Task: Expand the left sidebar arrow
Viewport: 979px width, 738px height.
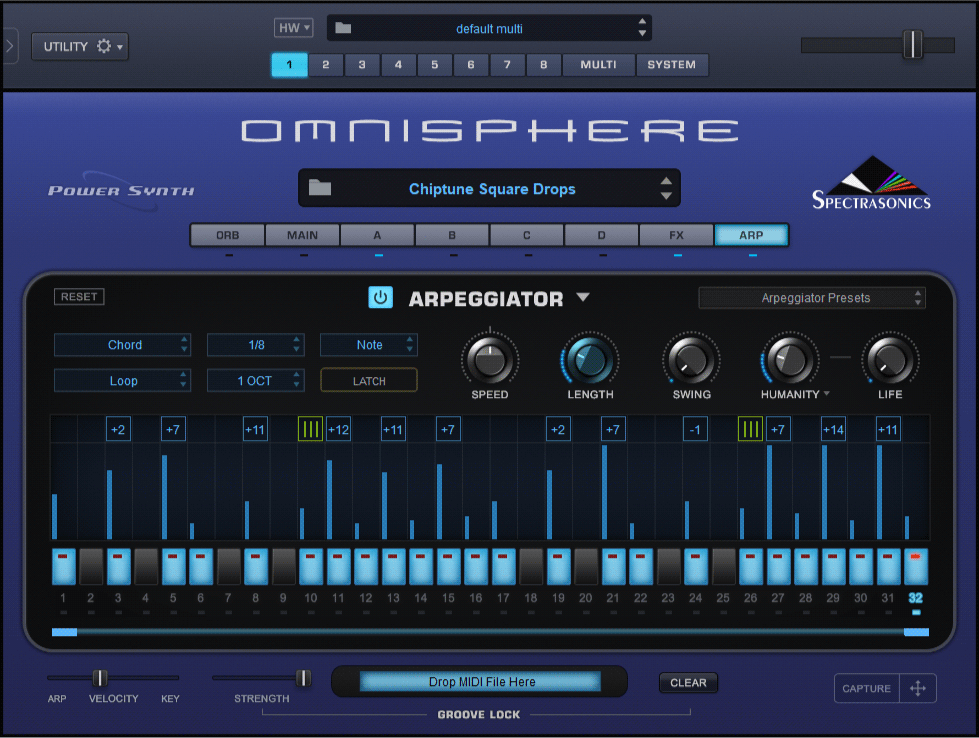Action: click(10, 46)
